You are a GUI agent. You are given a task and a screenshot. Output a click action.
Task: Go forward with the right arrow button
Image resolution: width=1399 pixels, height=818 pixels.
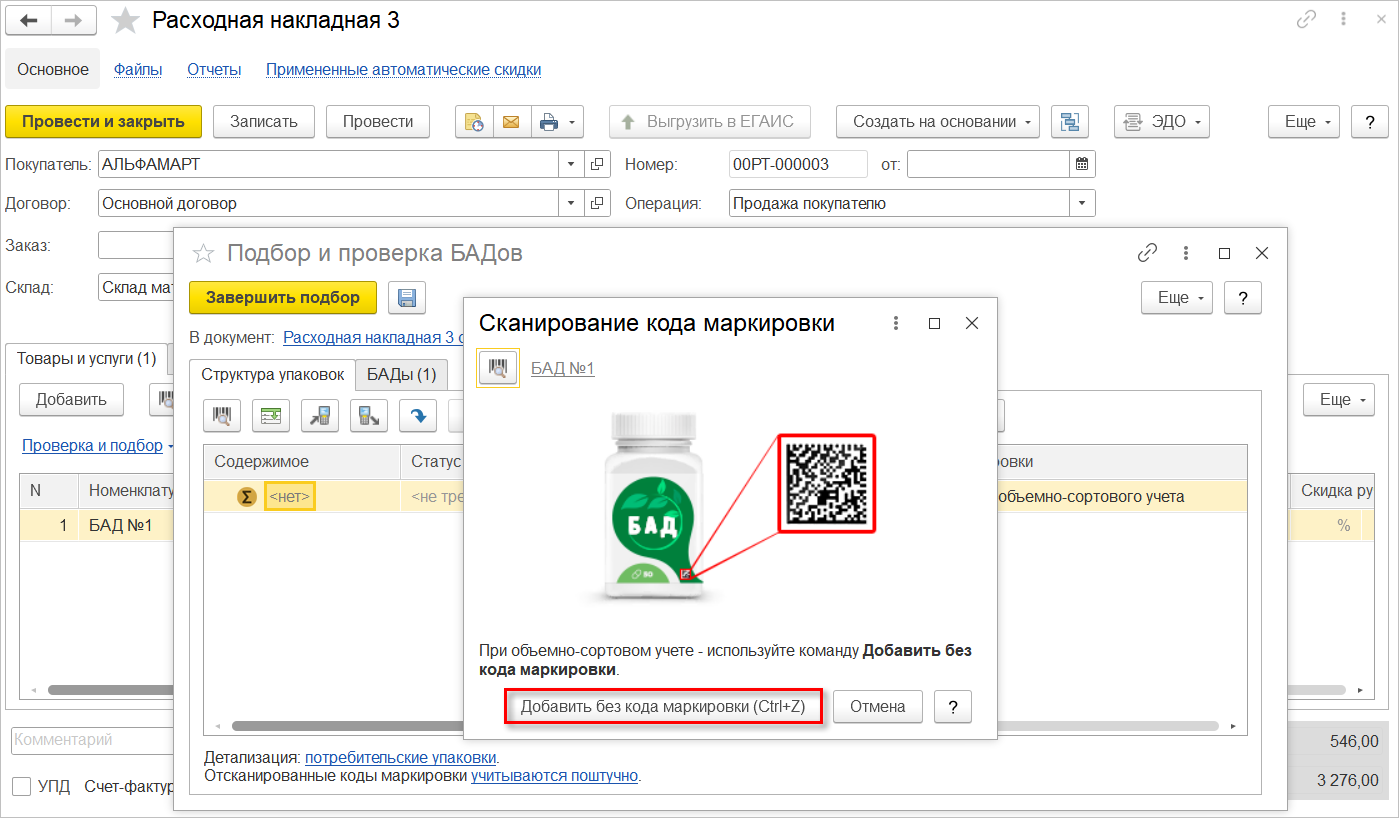(x=74, y=20)
